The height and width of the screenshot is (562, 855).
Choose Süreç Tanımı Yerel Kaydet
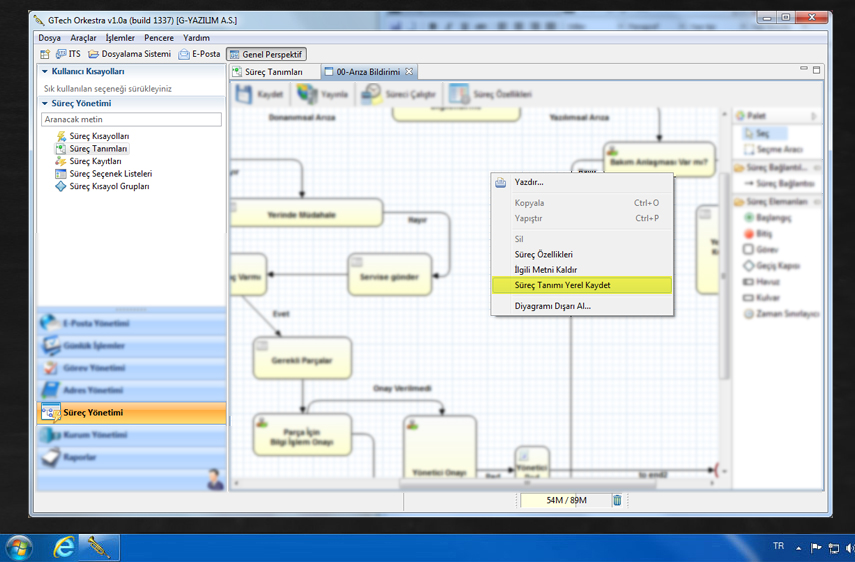(x=562, y=285)
